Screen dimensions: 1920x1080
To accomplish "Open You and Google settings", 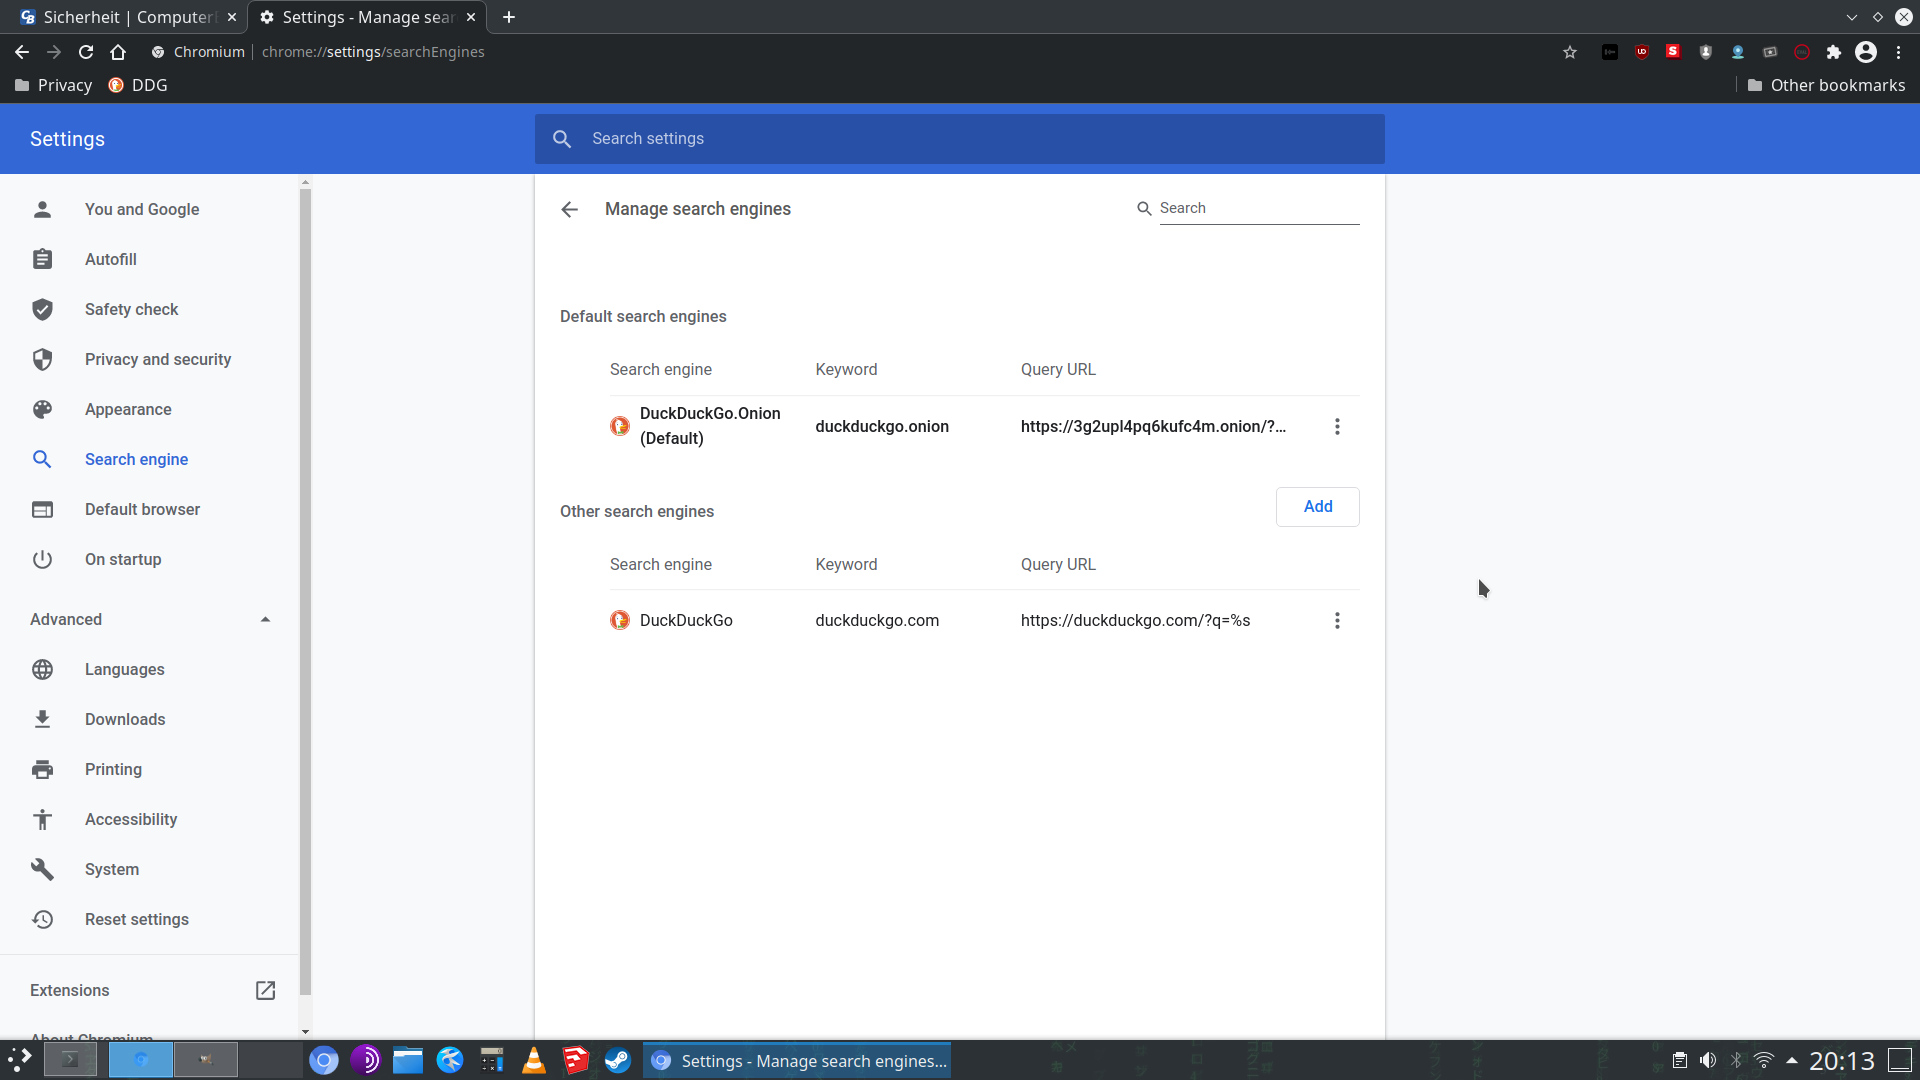I will [142, 209].
